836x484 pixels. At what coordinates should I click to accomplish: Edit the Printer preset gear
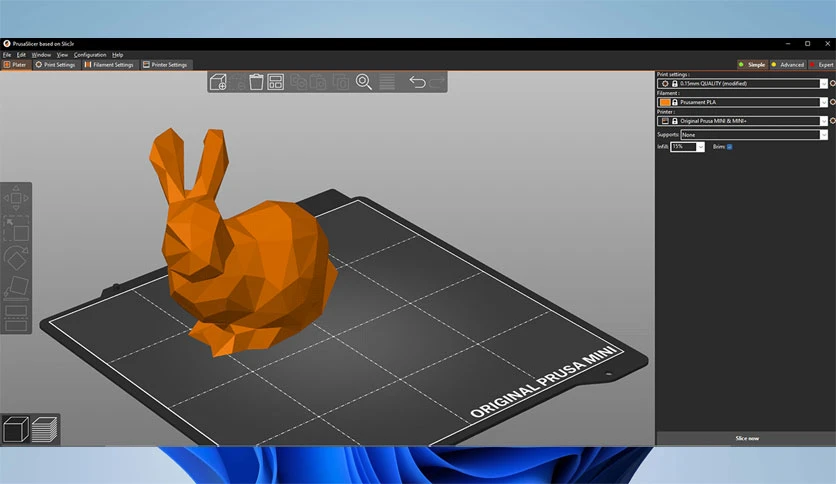coord(833,121)
